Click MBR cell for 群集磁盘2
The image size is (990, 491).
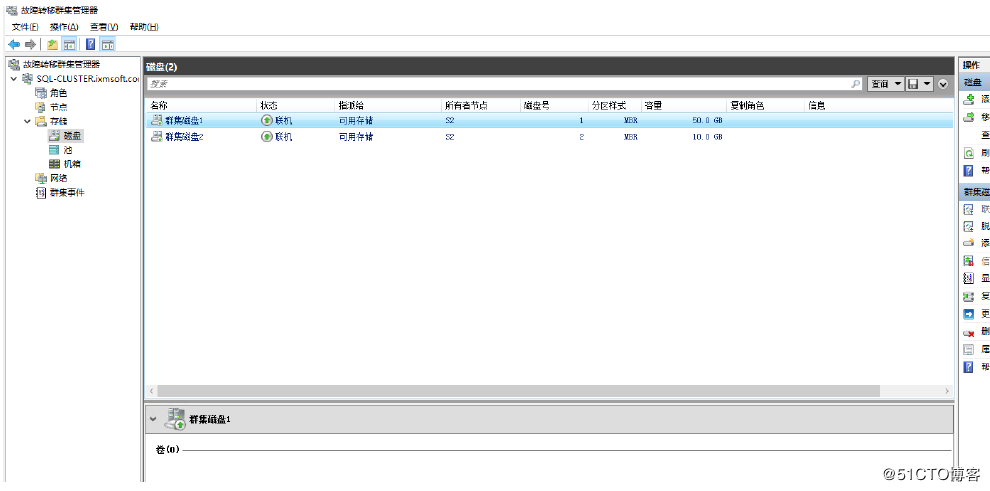coord(631,136)
